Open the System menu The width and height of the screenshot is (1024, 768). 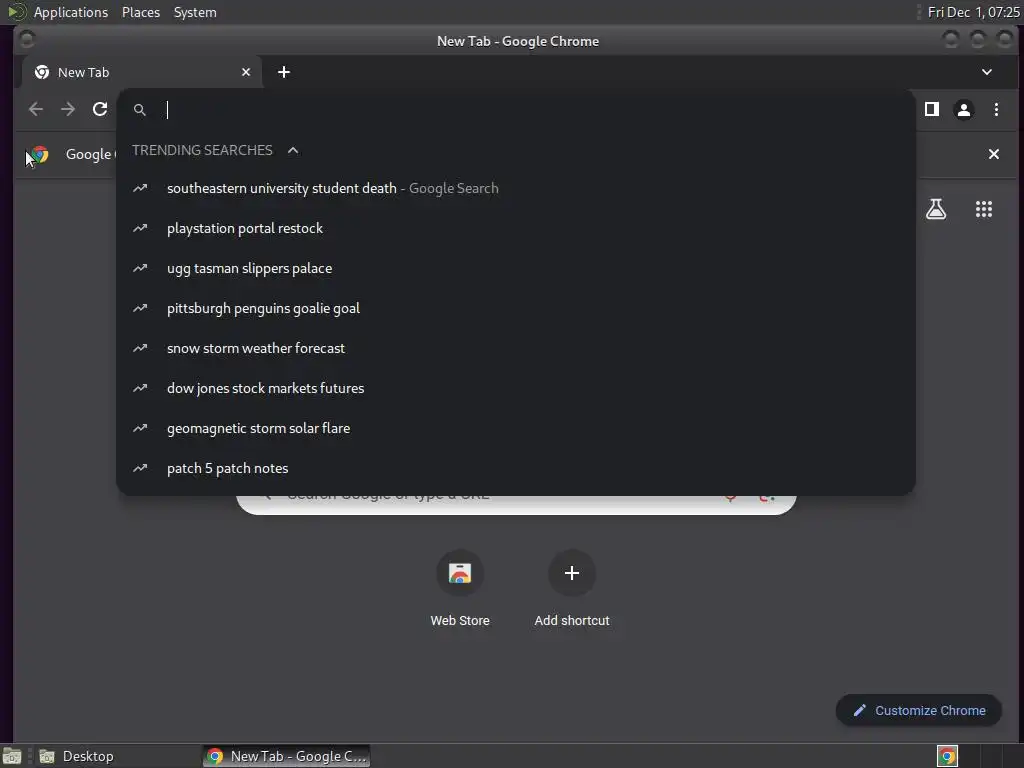(195, 12)
